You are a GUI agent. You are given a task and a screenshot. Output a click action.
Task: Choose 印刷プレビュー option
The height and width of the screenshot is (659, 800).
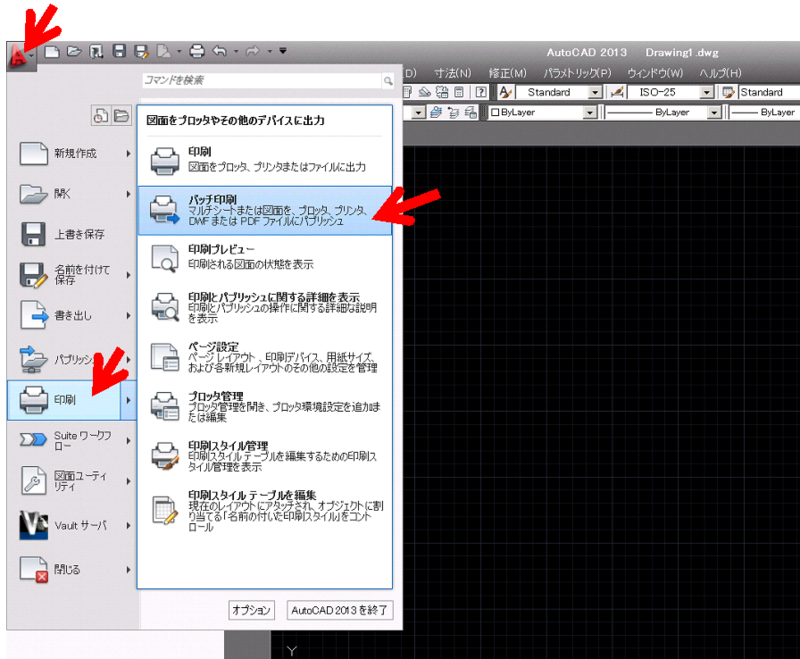click(x=264, y=257)
